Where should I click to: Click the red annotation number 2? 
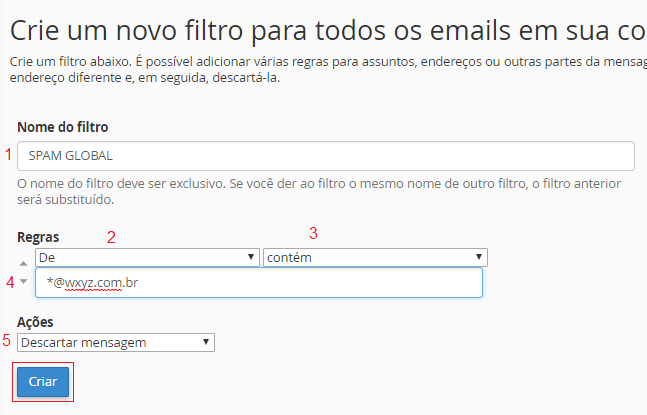coord(112,237)
